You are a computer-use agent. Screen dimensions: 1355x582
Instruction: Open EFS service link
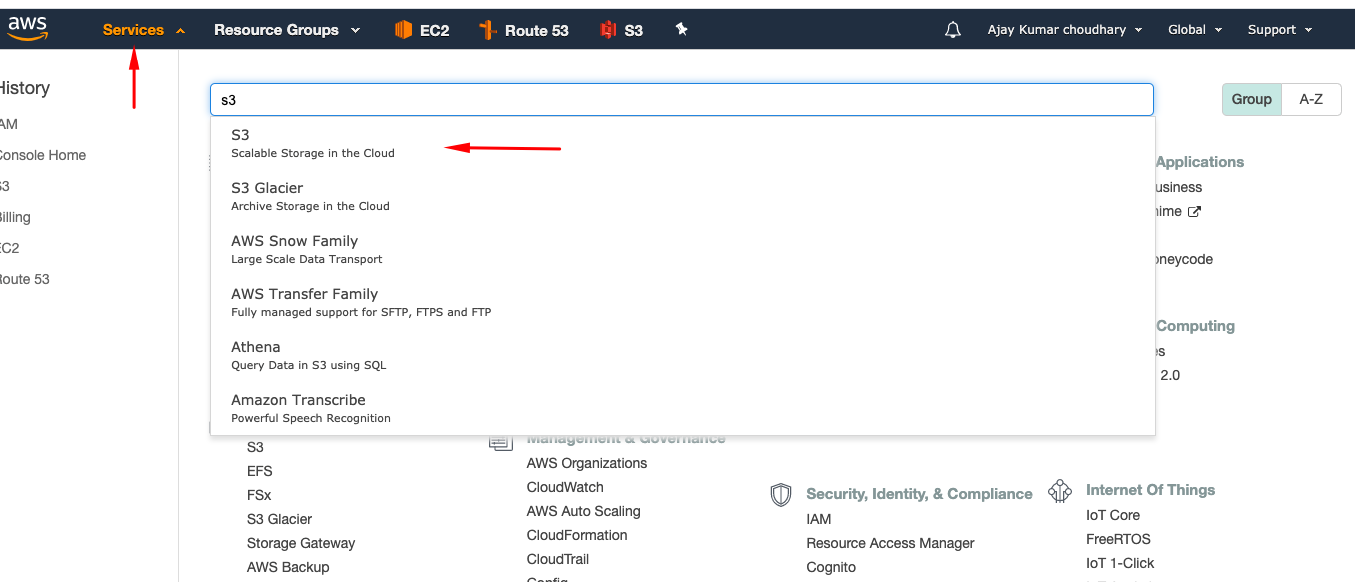(x=259, y=471)
